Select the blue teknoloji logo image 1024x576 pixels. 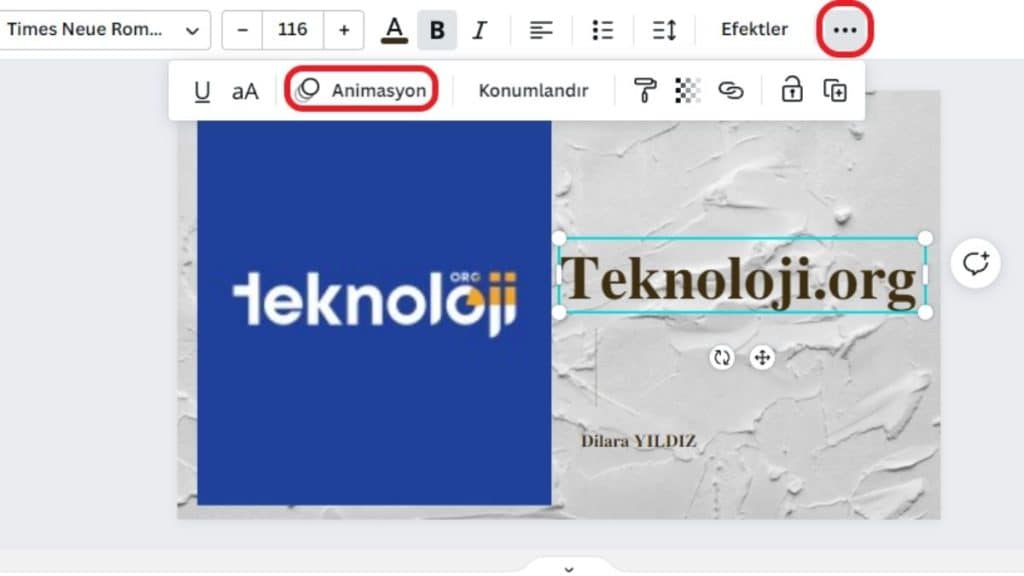click(374, 312)
